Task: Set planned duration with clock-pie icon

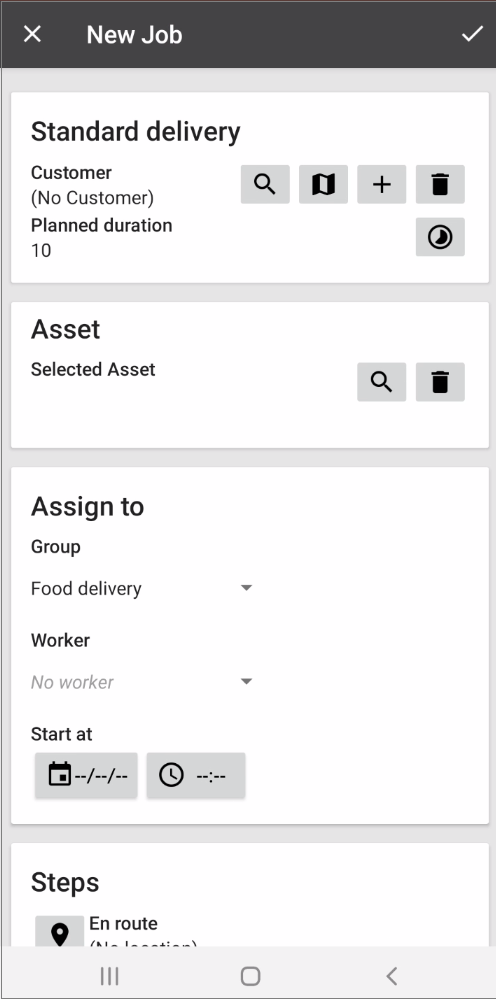Action: (440, 237)
